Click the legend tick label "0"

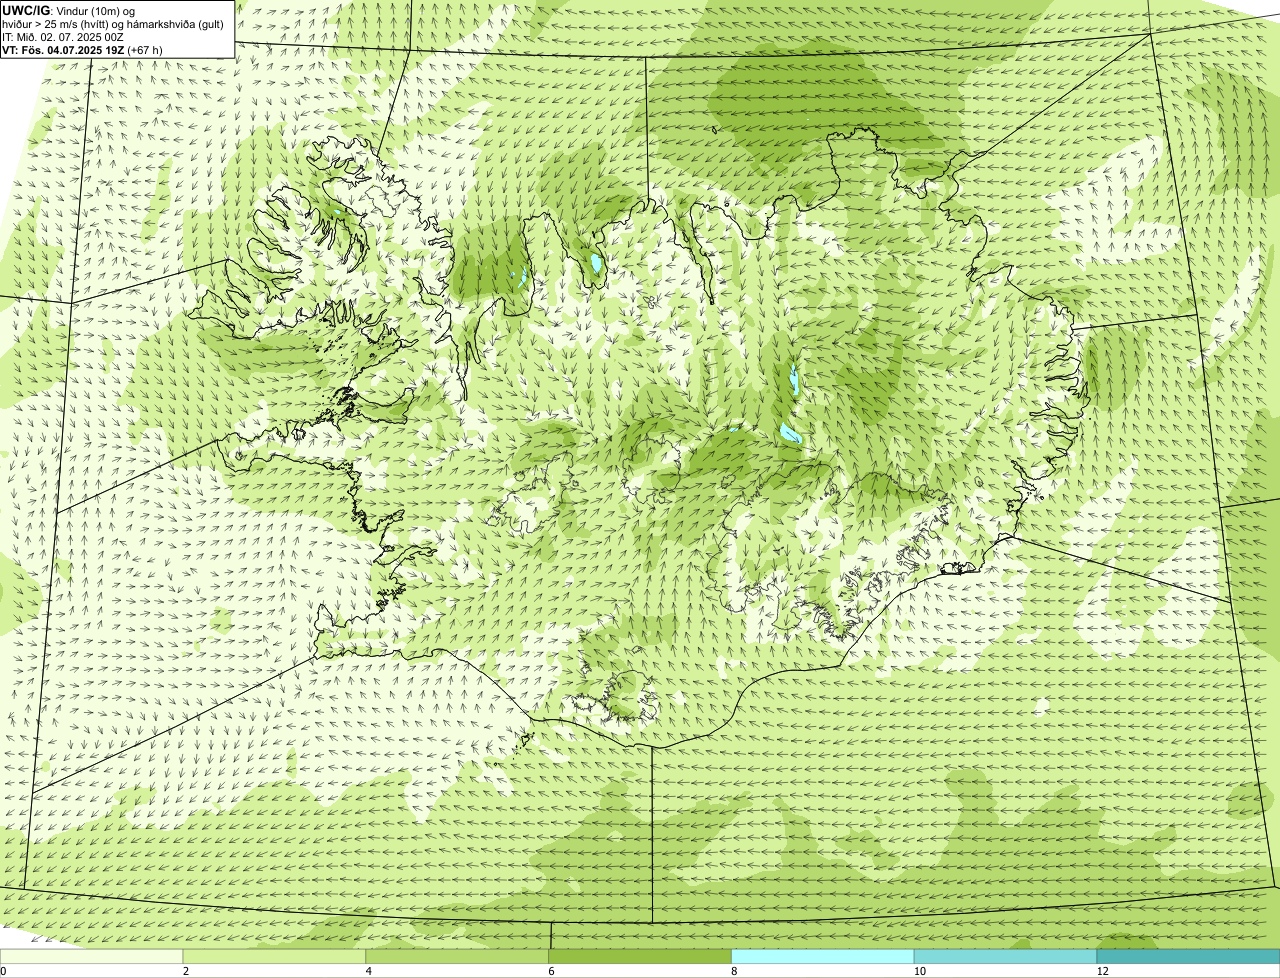pos(3,971)
